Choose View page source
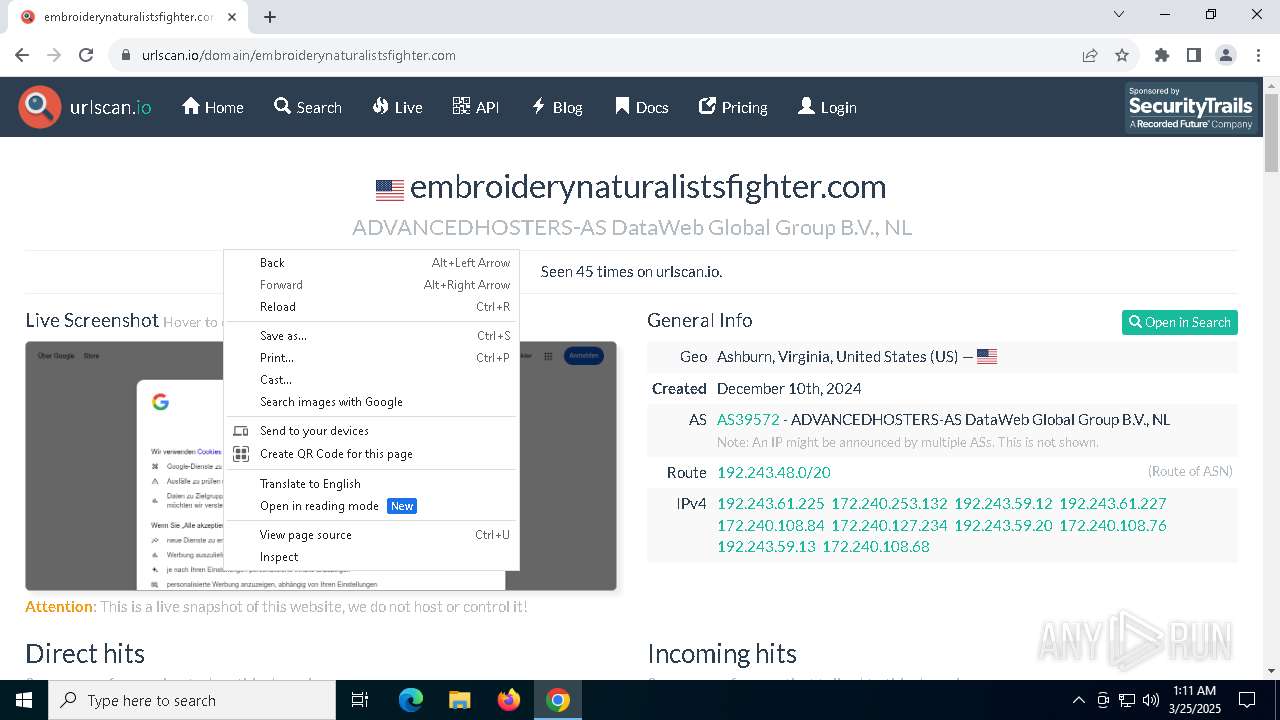This screenshot has height=720, width=1280. [x=371, y=535]
